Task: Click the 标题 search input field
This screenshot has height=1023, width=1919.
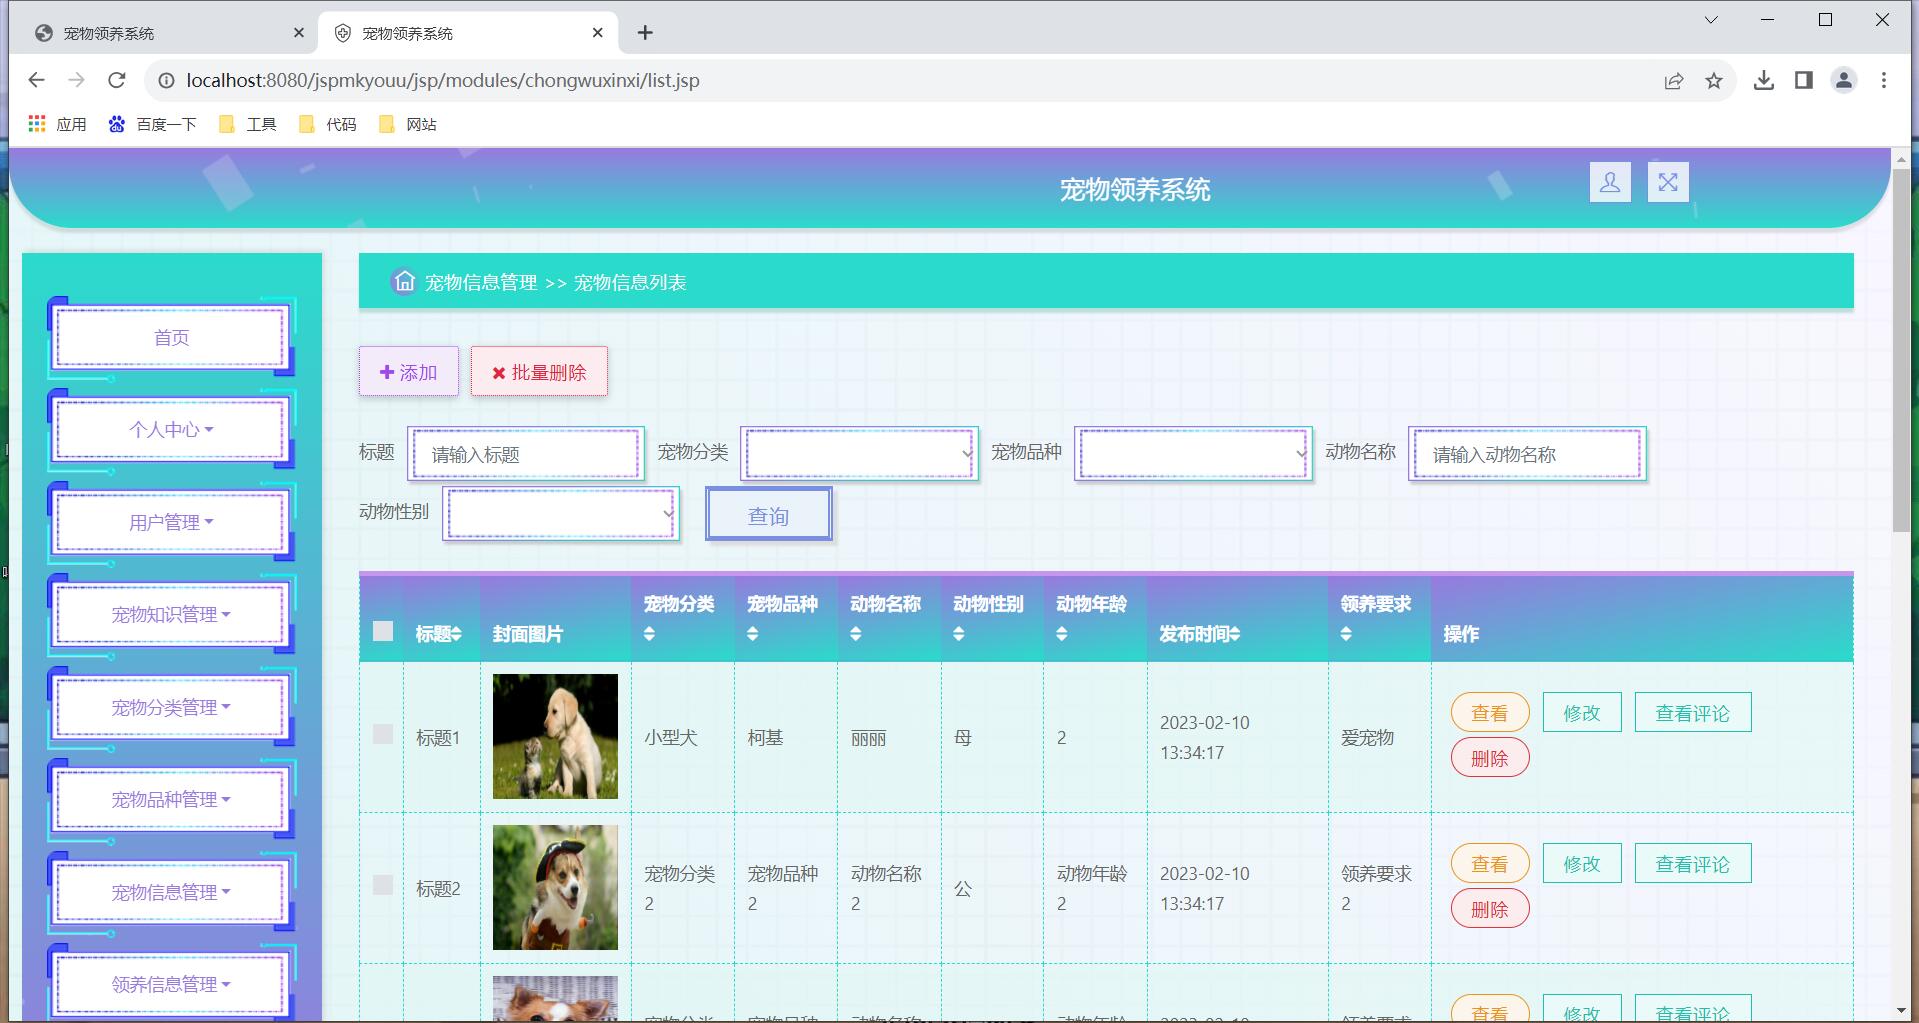Action: pos(526,454)
